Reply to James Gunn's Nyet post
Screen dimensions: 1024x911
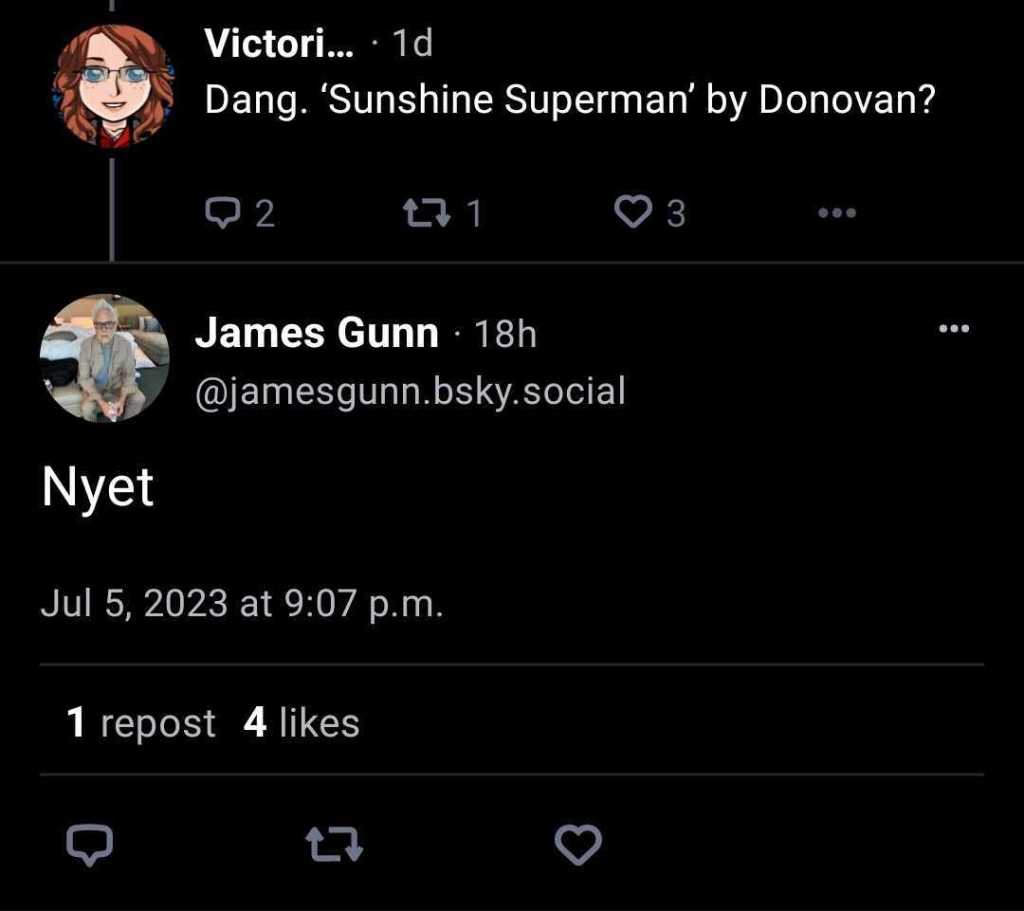coord(88,847)
